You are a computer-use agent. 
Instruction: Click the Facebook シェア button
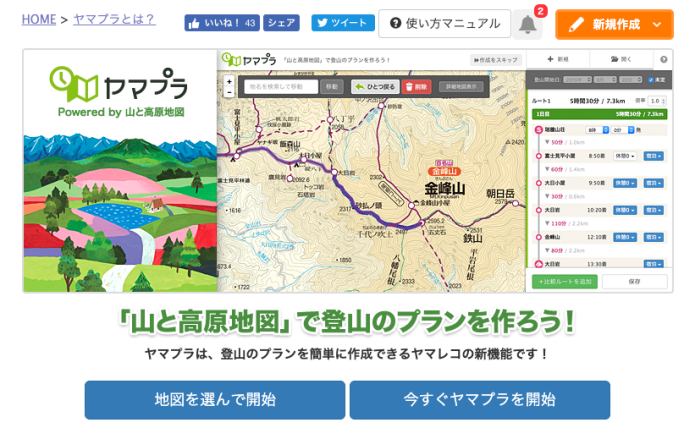coord(281,23)
